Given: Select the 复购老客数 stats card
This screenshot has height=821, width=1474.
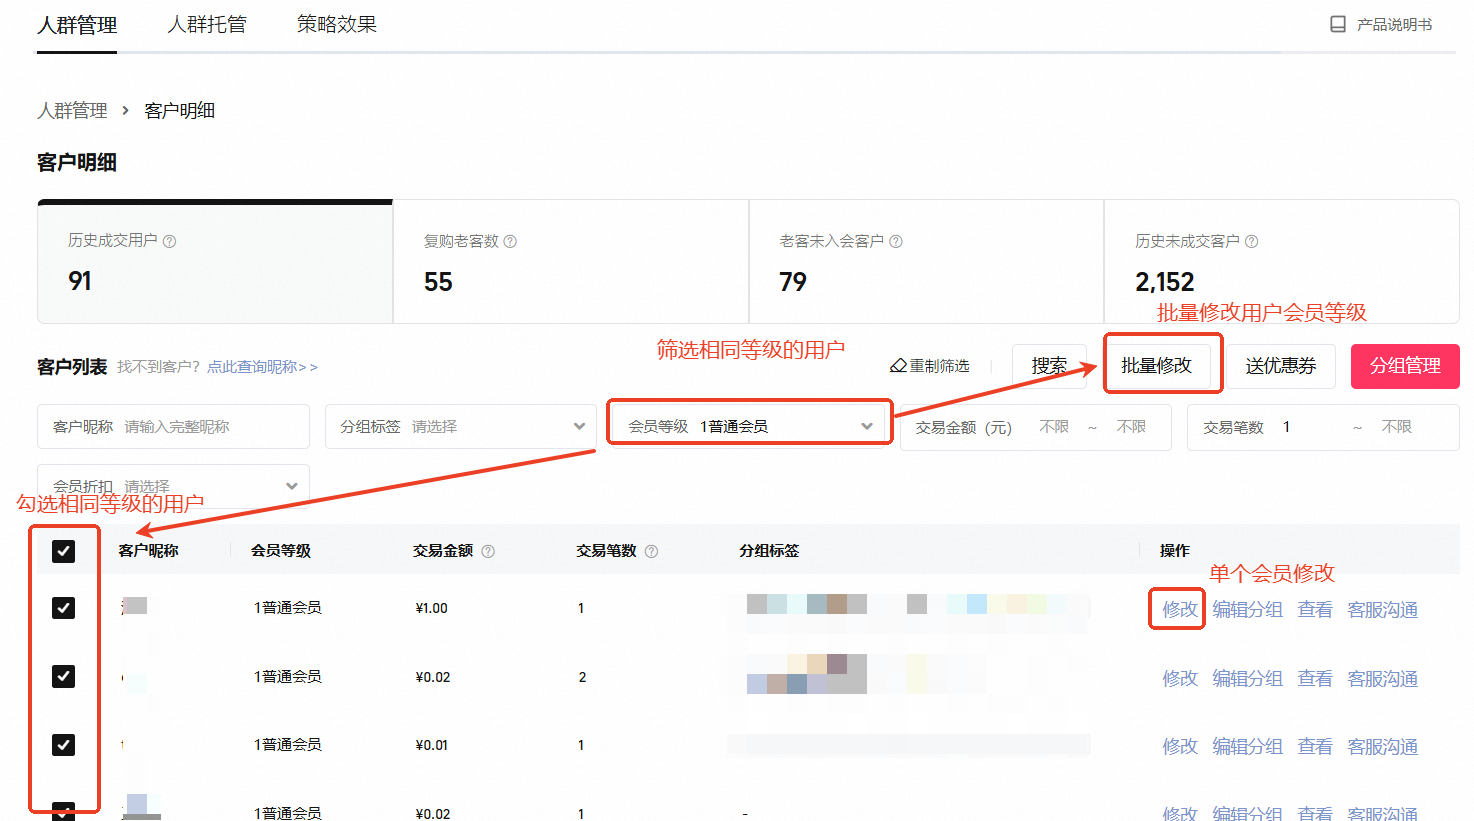Looking at the screenshot, I should (x=571, y=262).
